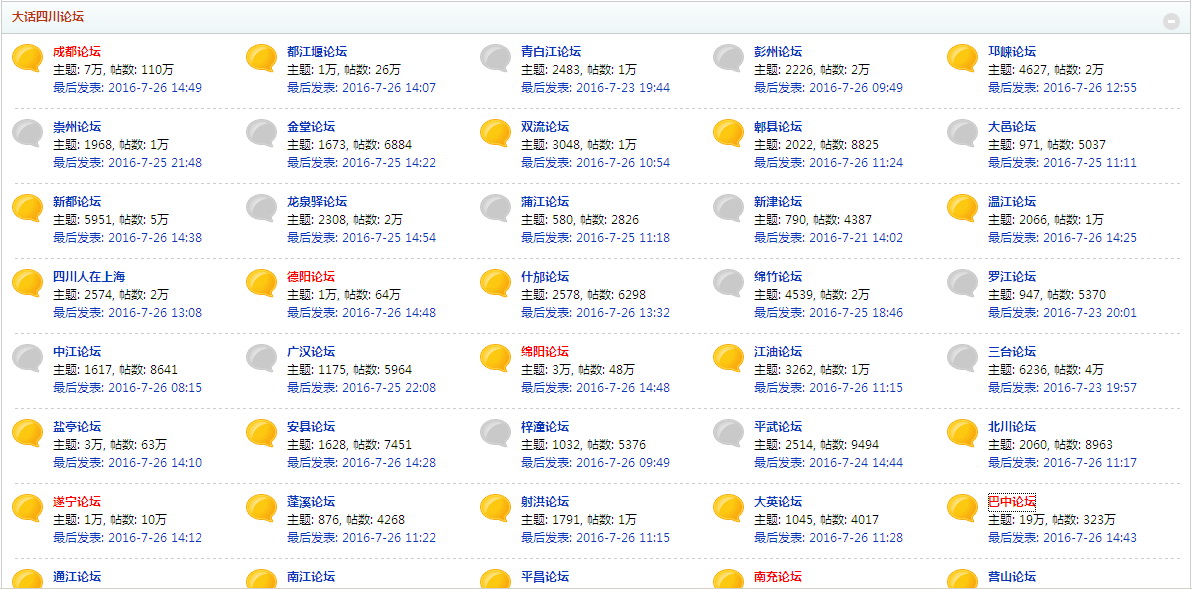Click the yellow bubble icon for 双流论坛

[x=496, y=133]
